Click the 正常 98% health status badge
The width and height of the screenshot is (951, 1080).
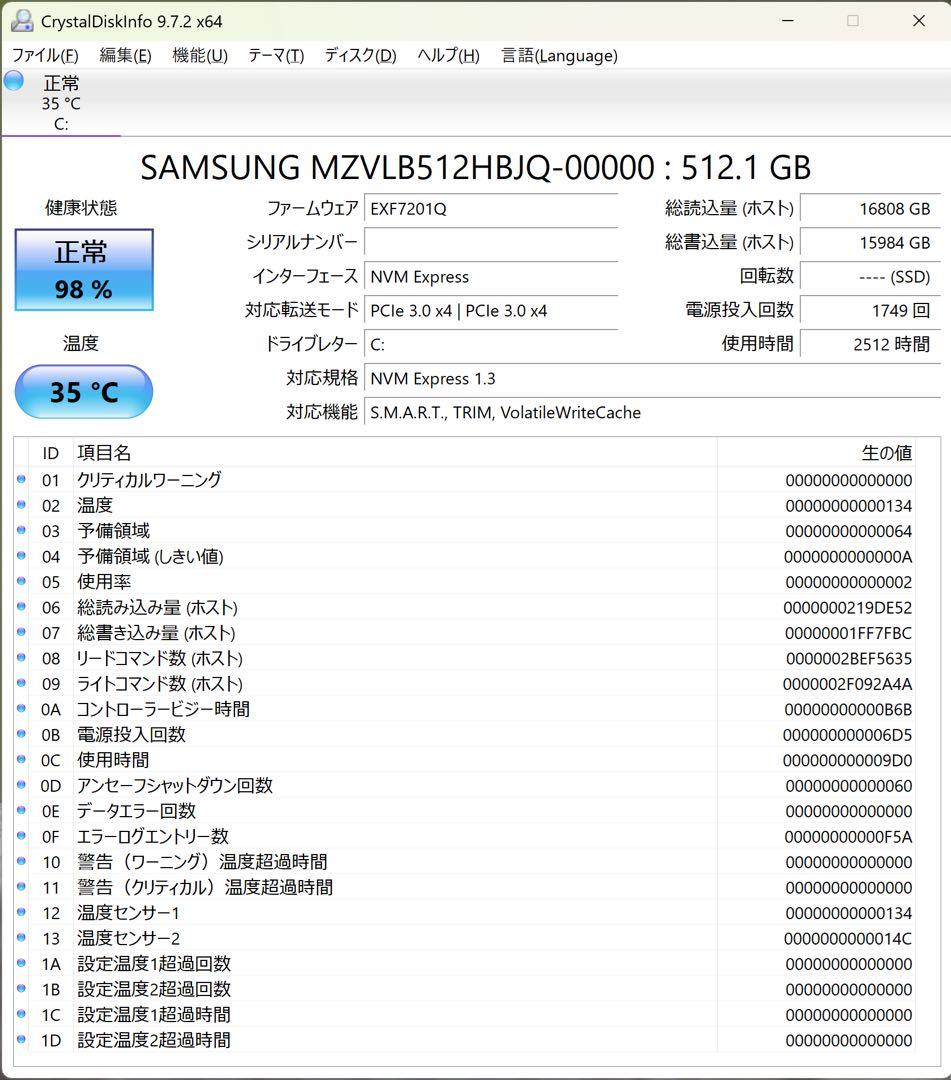pyautogui.click(x=83, y=269)
